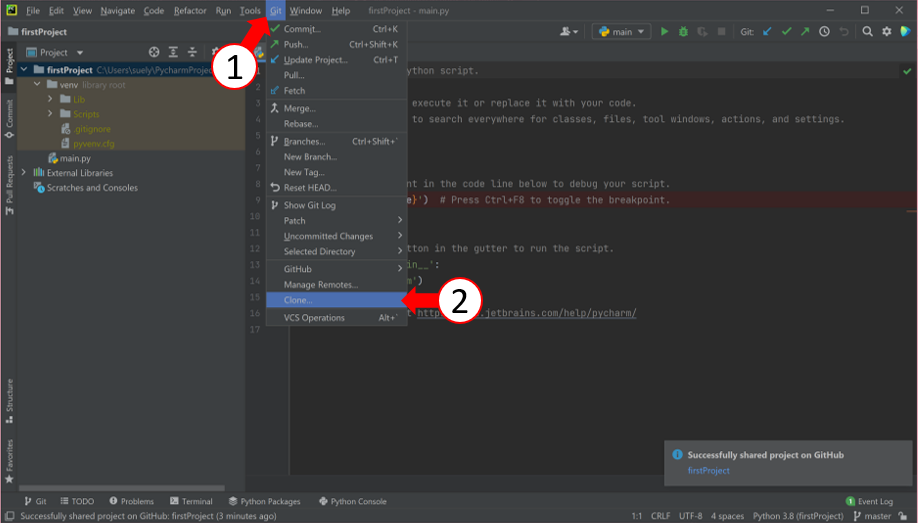
Task: Open the Pull Requests sidebar tab
Action: [9, 185]
